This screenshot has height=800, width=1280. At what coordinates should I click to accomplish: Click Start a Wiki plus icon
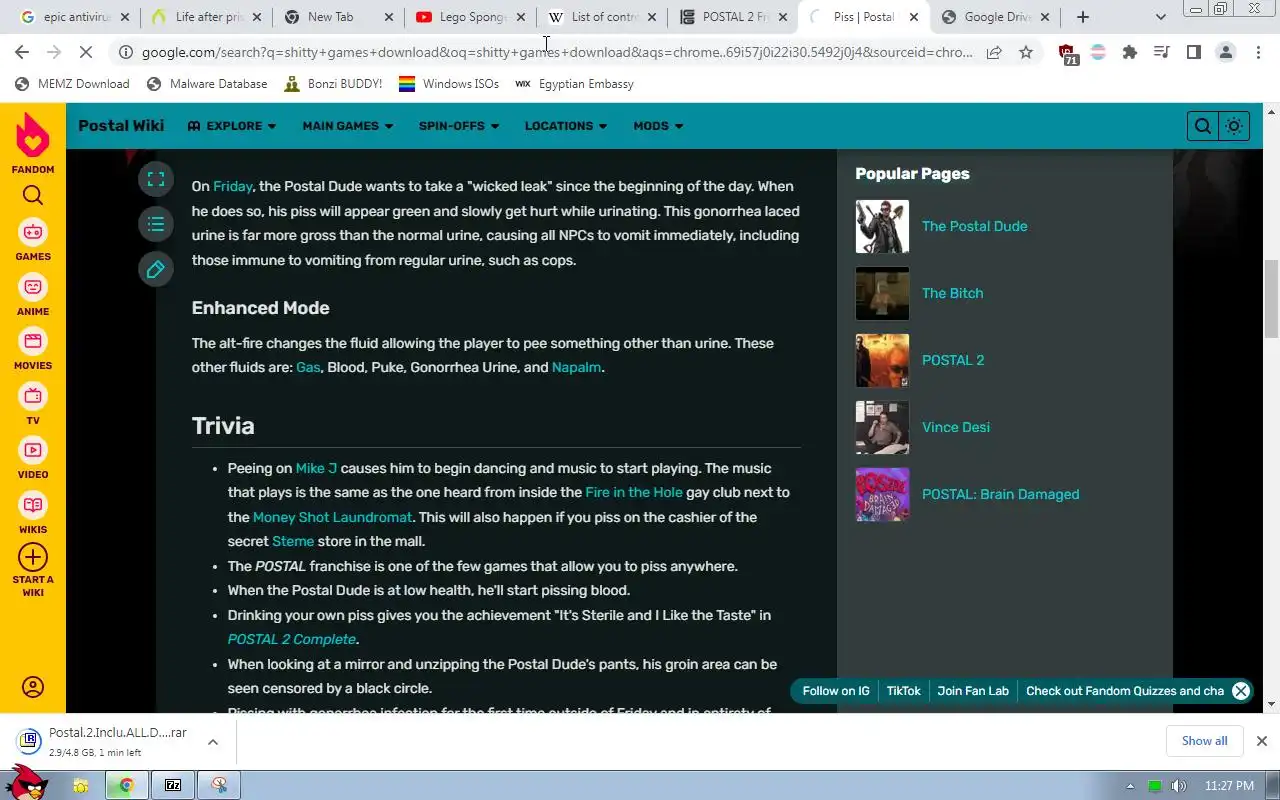(x=33, y=557)
